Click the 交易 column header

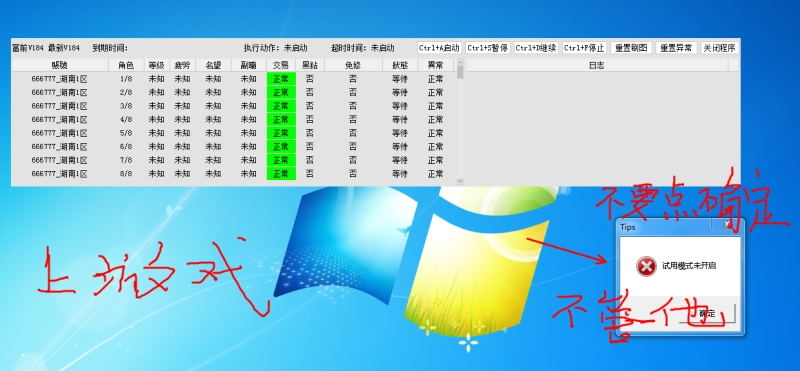(x=281, y=65)
